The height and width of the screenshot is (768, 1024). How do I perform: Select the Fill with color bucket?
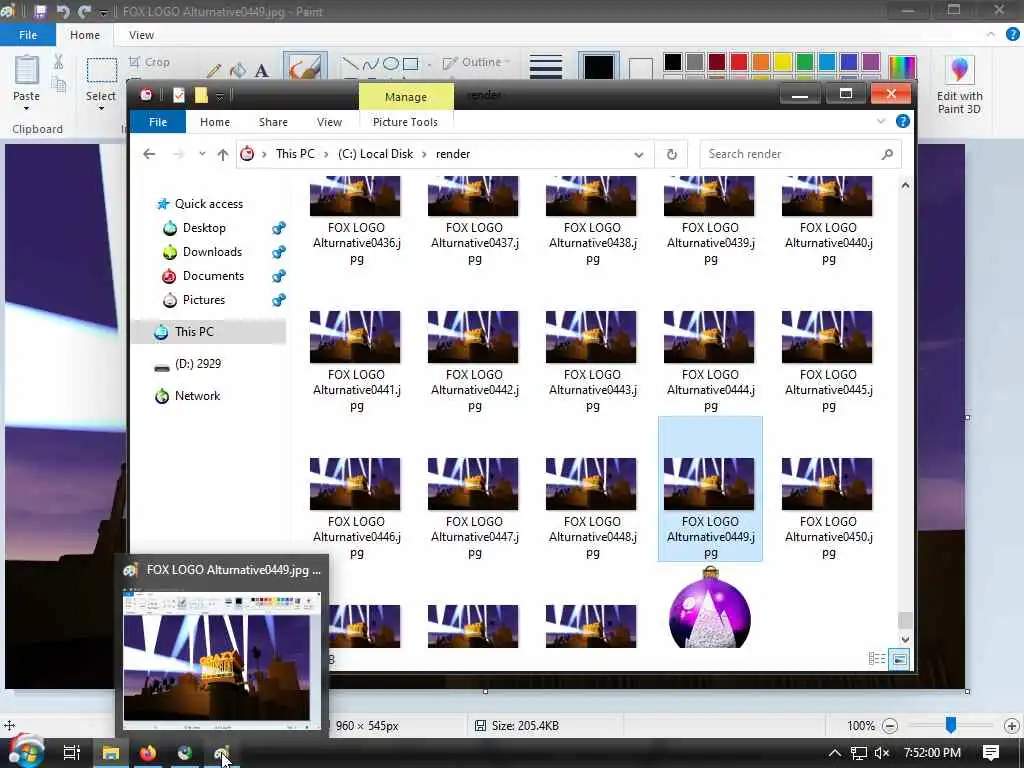(238, 70)
